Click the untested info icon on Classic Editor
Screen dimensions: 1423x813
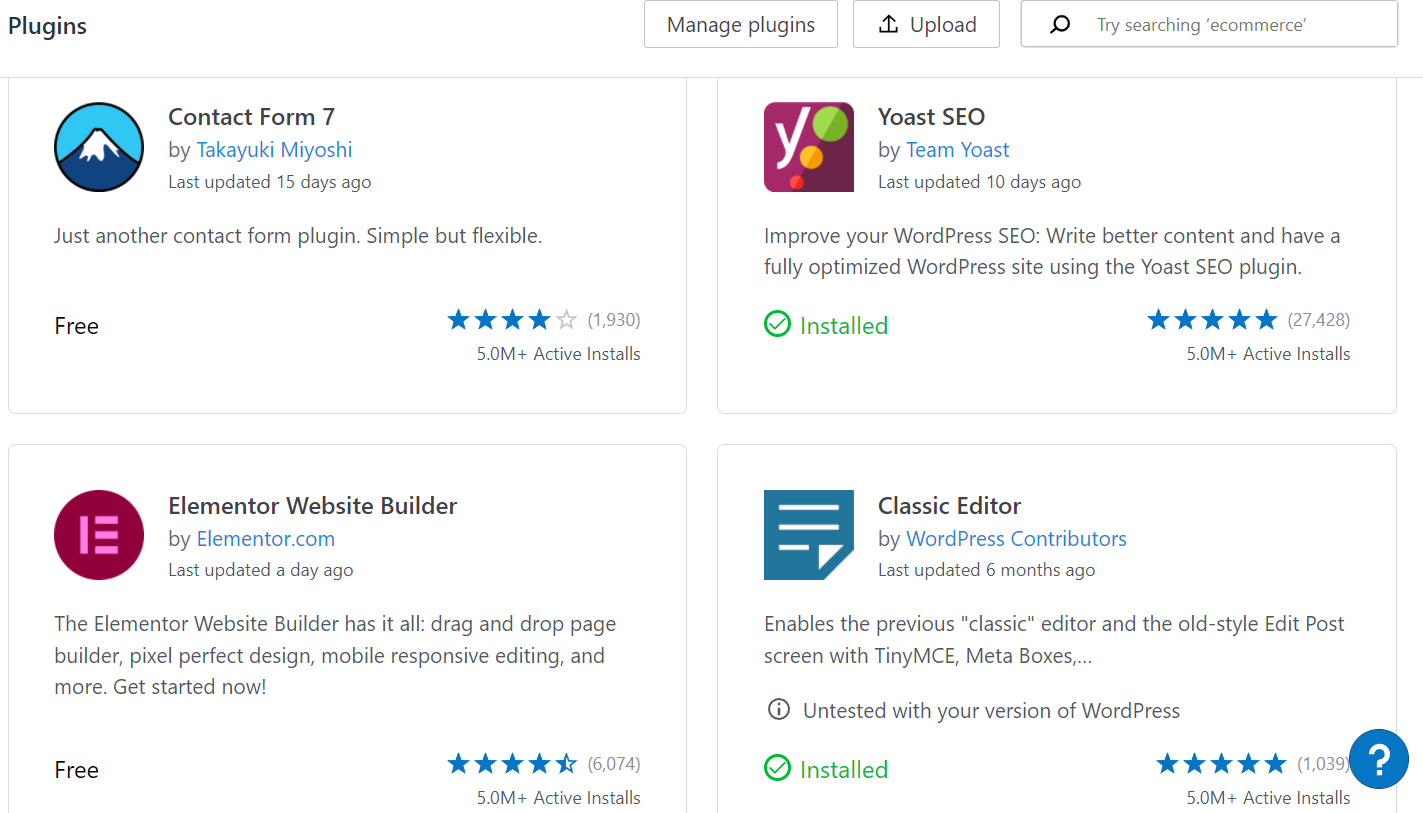coord(778,710)
